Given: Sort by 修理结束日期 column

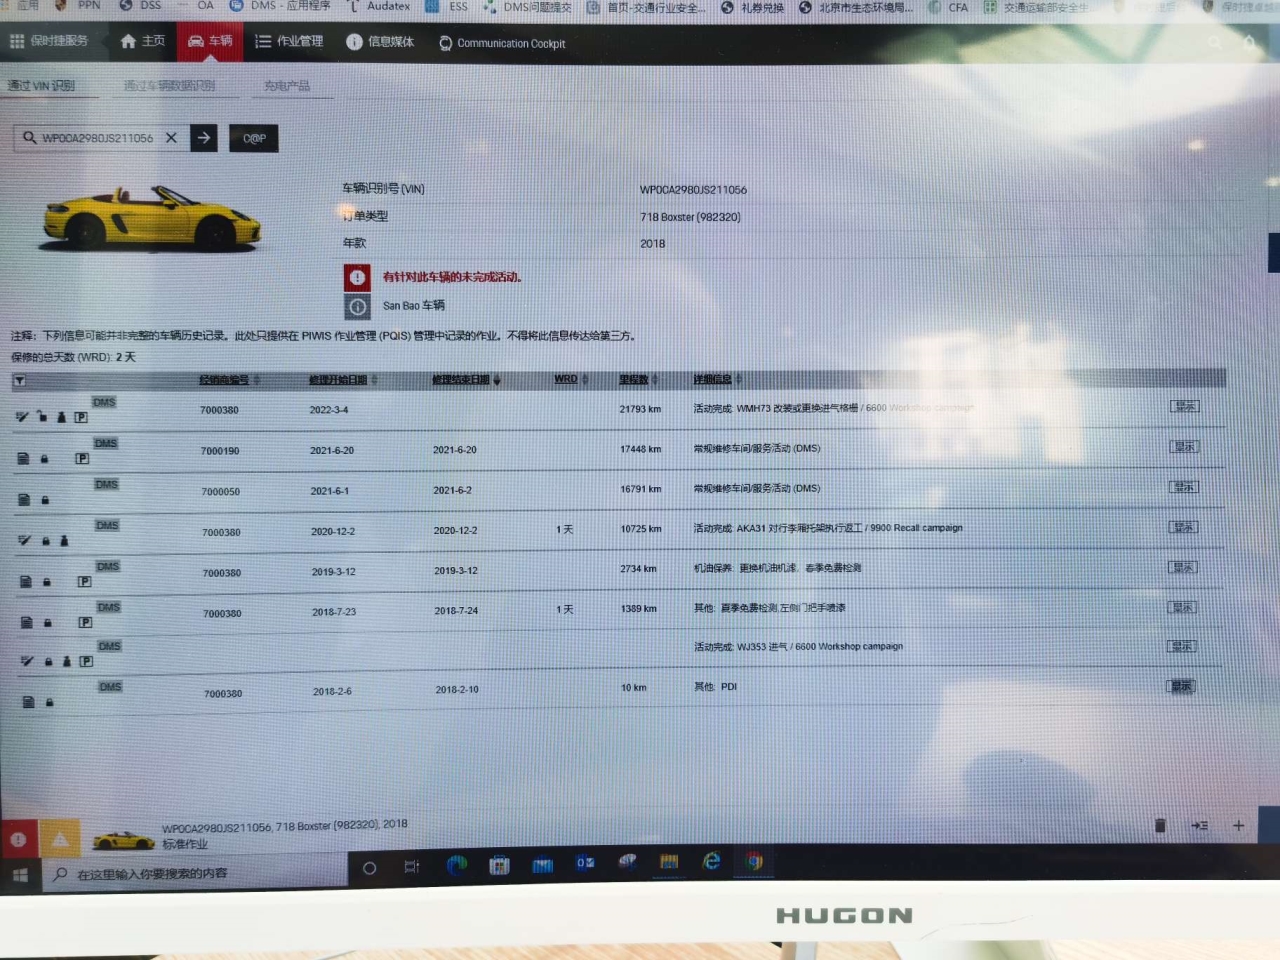Looking at the screenshot, I should click(x=466, y=380).
